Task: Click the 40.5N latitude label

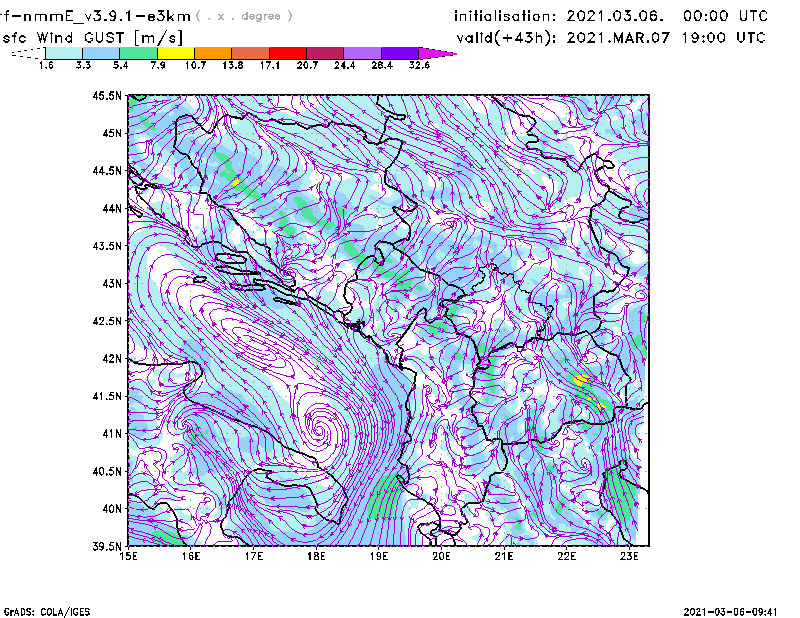Action: point(107,471)
